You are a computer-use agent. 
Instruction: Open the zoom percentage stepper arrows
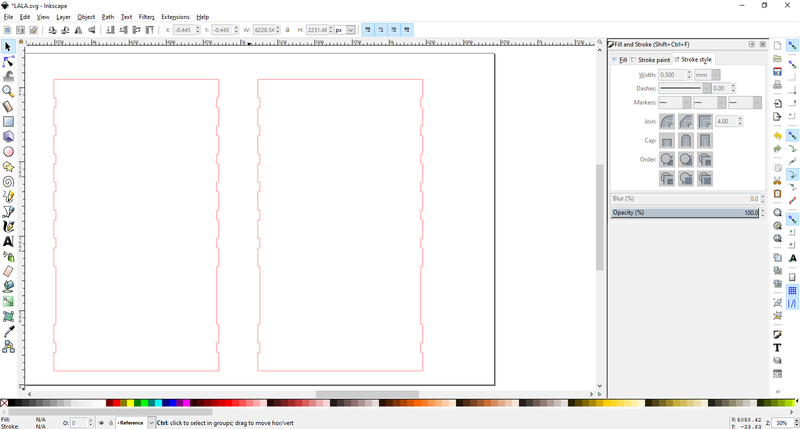[795, 423]
